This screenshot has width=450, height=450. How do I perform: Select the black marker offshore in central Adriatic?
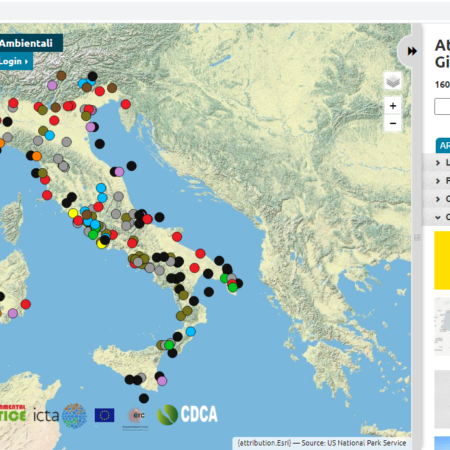point(131,166)
